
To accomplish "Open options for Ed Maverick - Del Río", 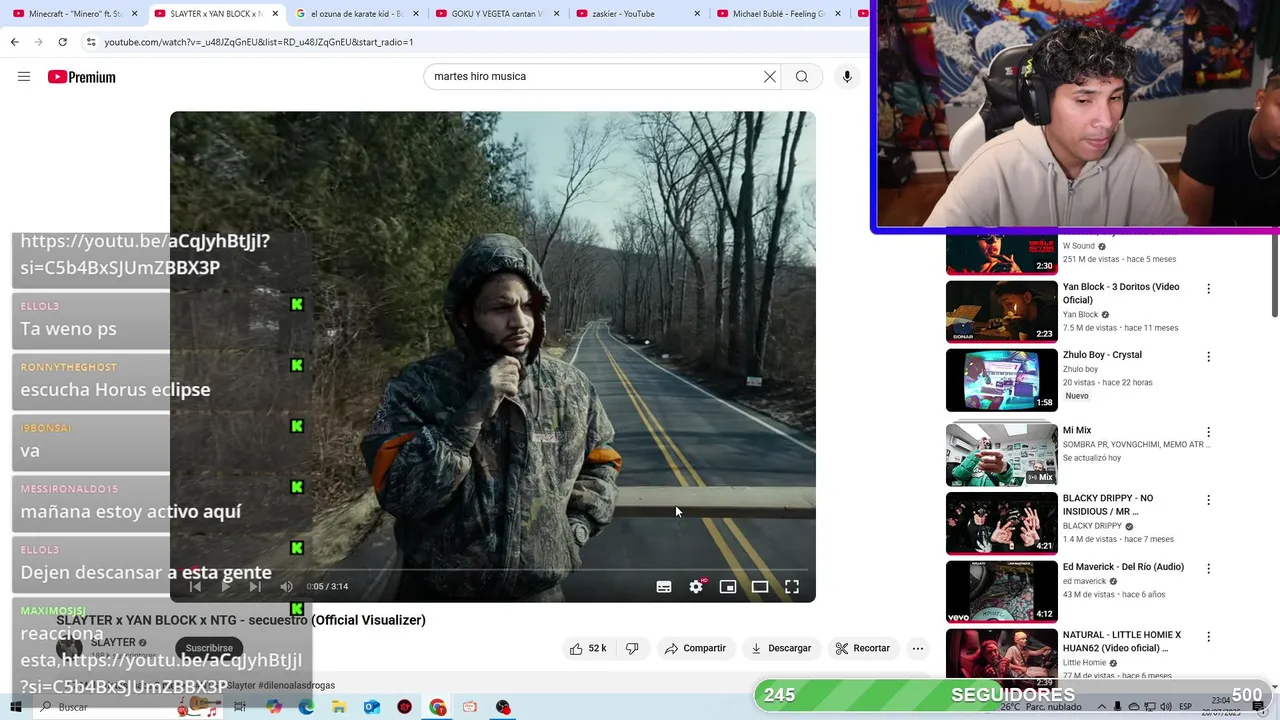I will click(x=1208, y=569).
